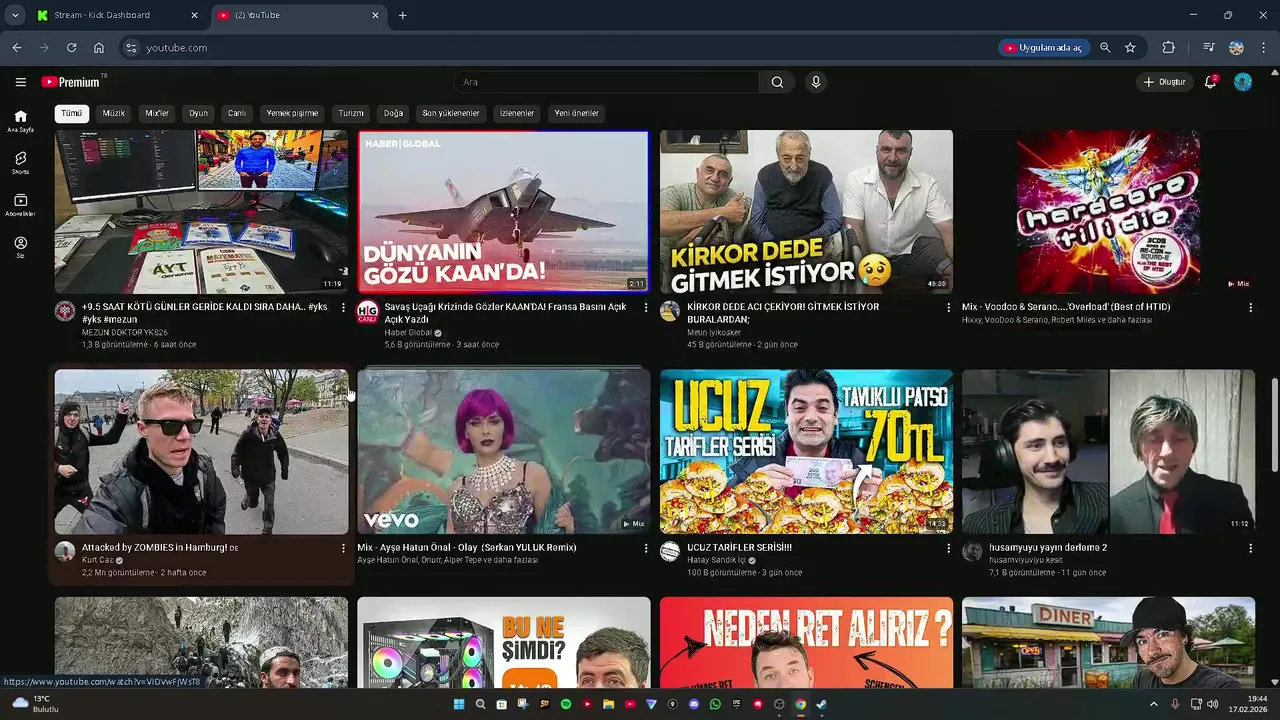Image resolution: width=1280 pixels, height=720 pixels.
Task: Open channel link MEZUN DOKTOR YKS26
Action: [x=125, y=333]
